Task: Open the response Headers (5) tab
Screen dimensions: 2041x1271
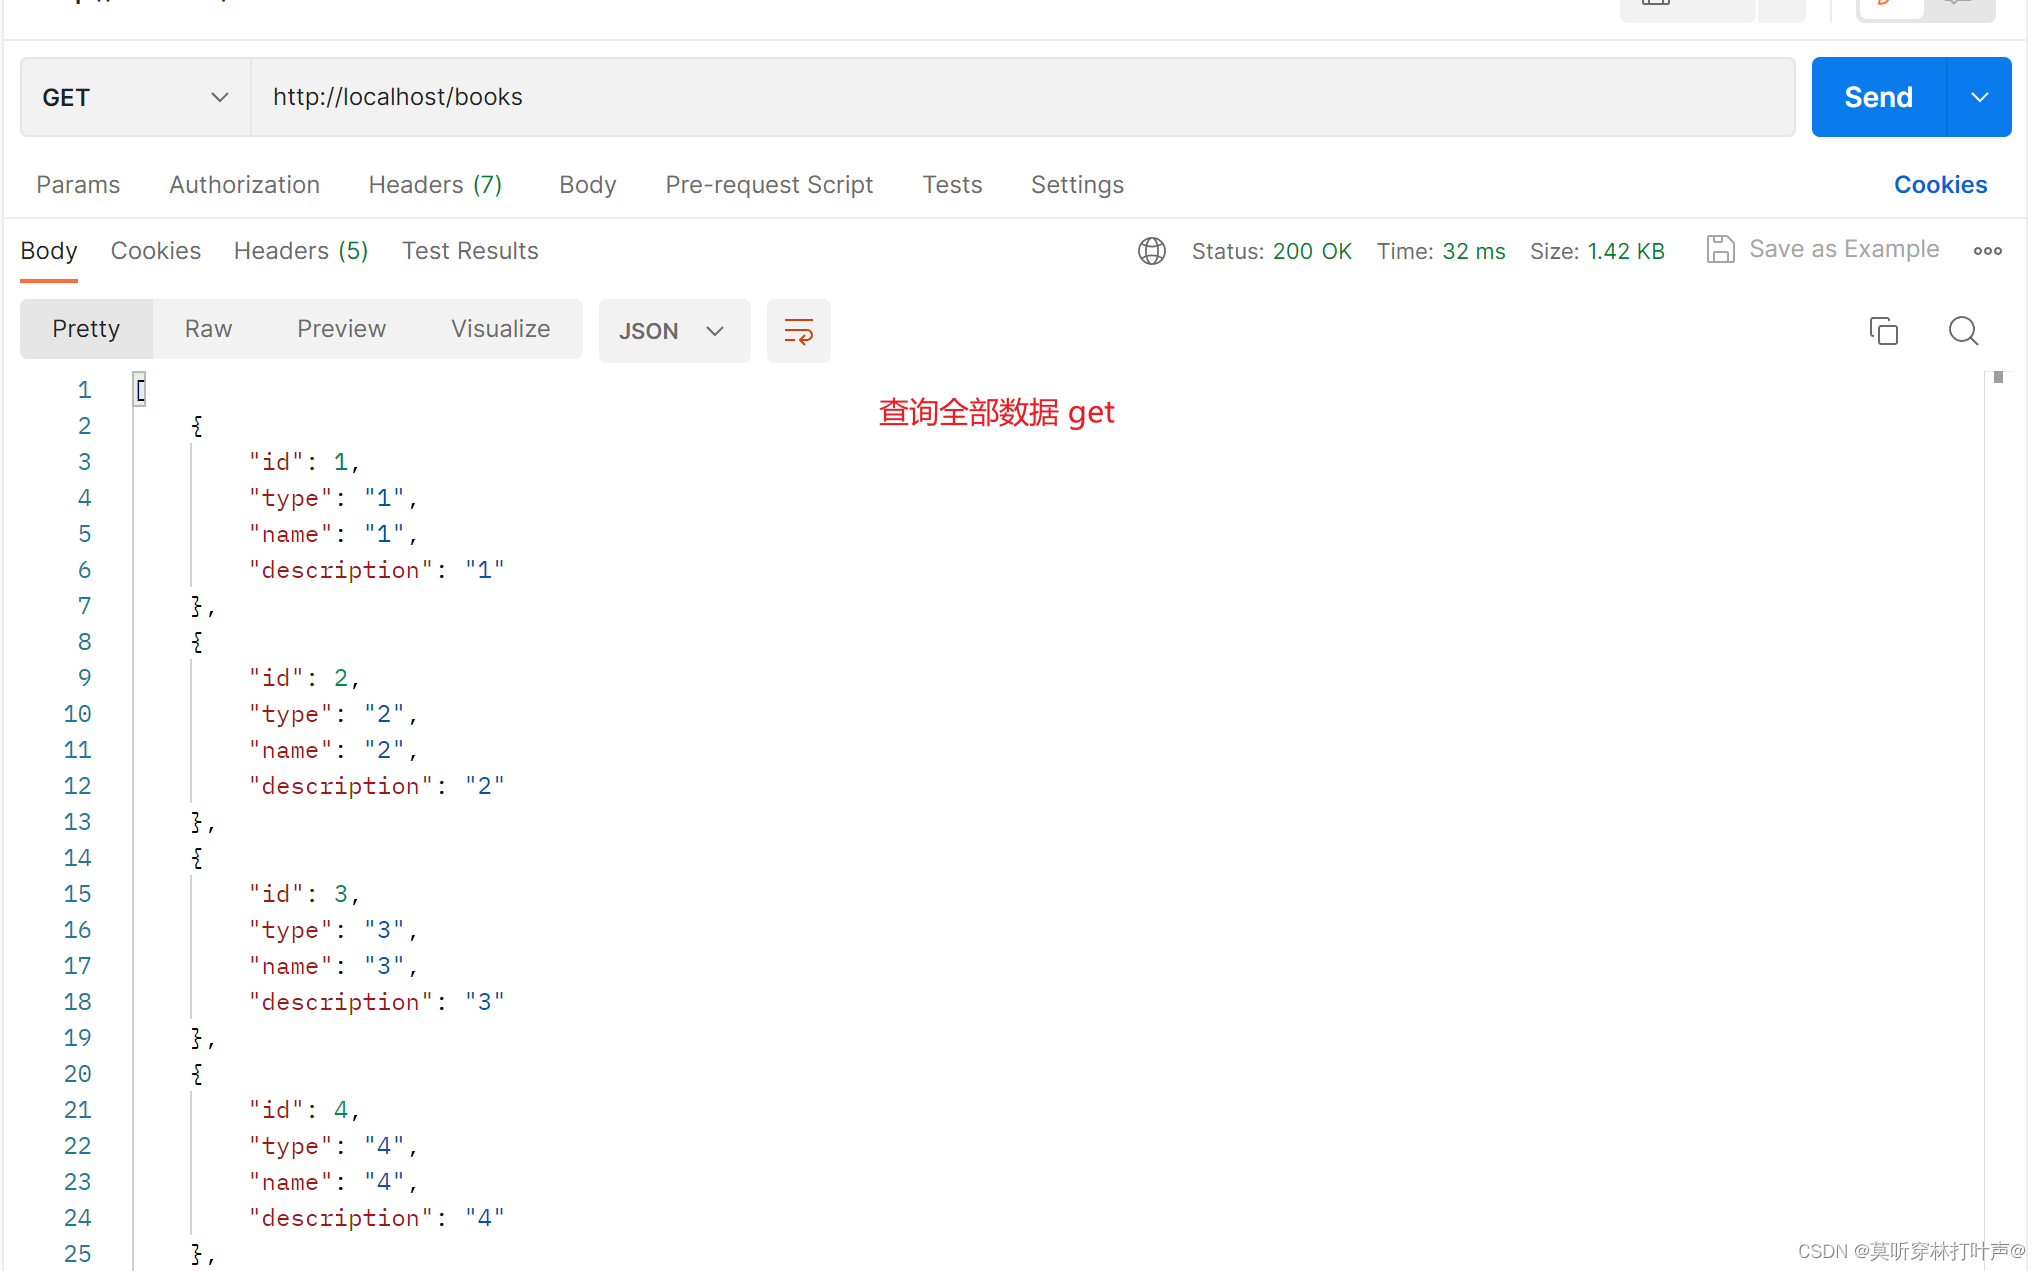Action: point(301,251)
